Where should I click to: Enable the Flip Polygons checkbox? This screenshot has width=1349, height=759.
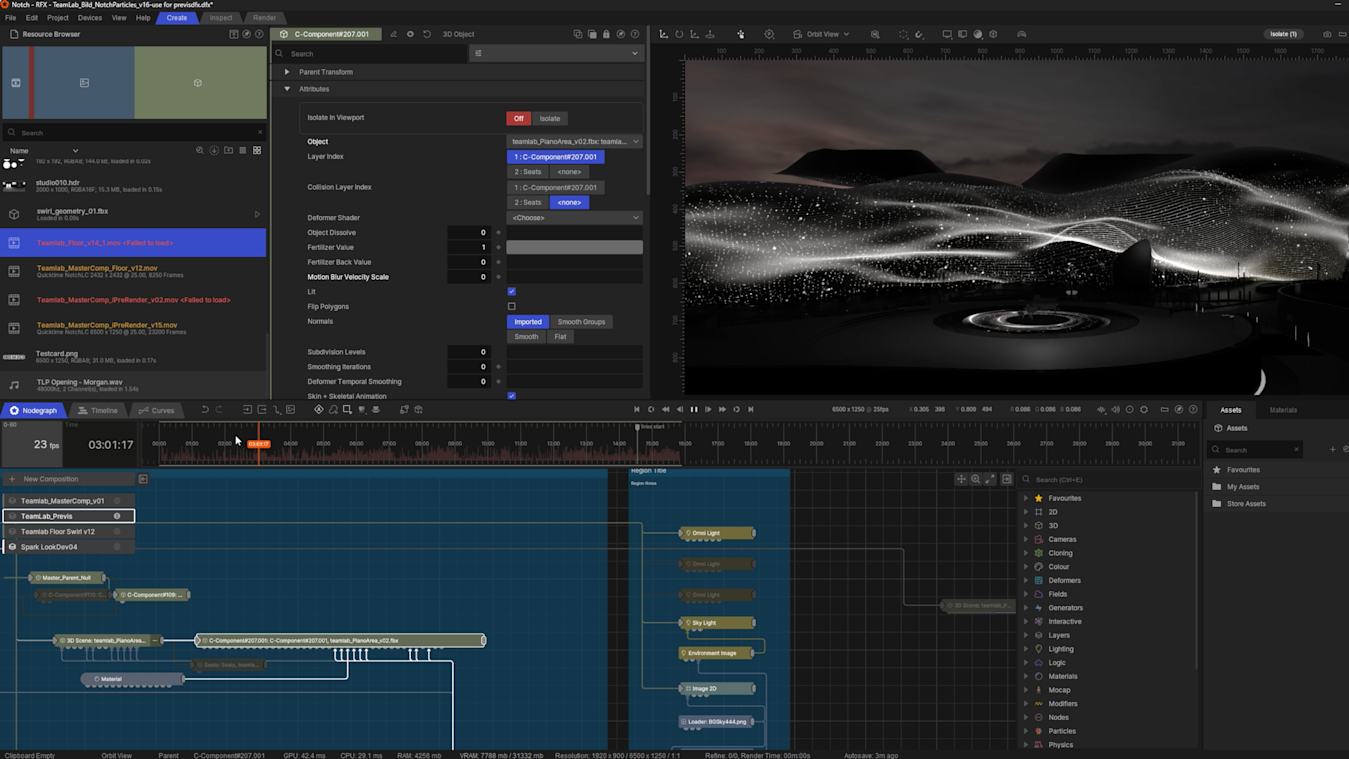click(512, 307)
